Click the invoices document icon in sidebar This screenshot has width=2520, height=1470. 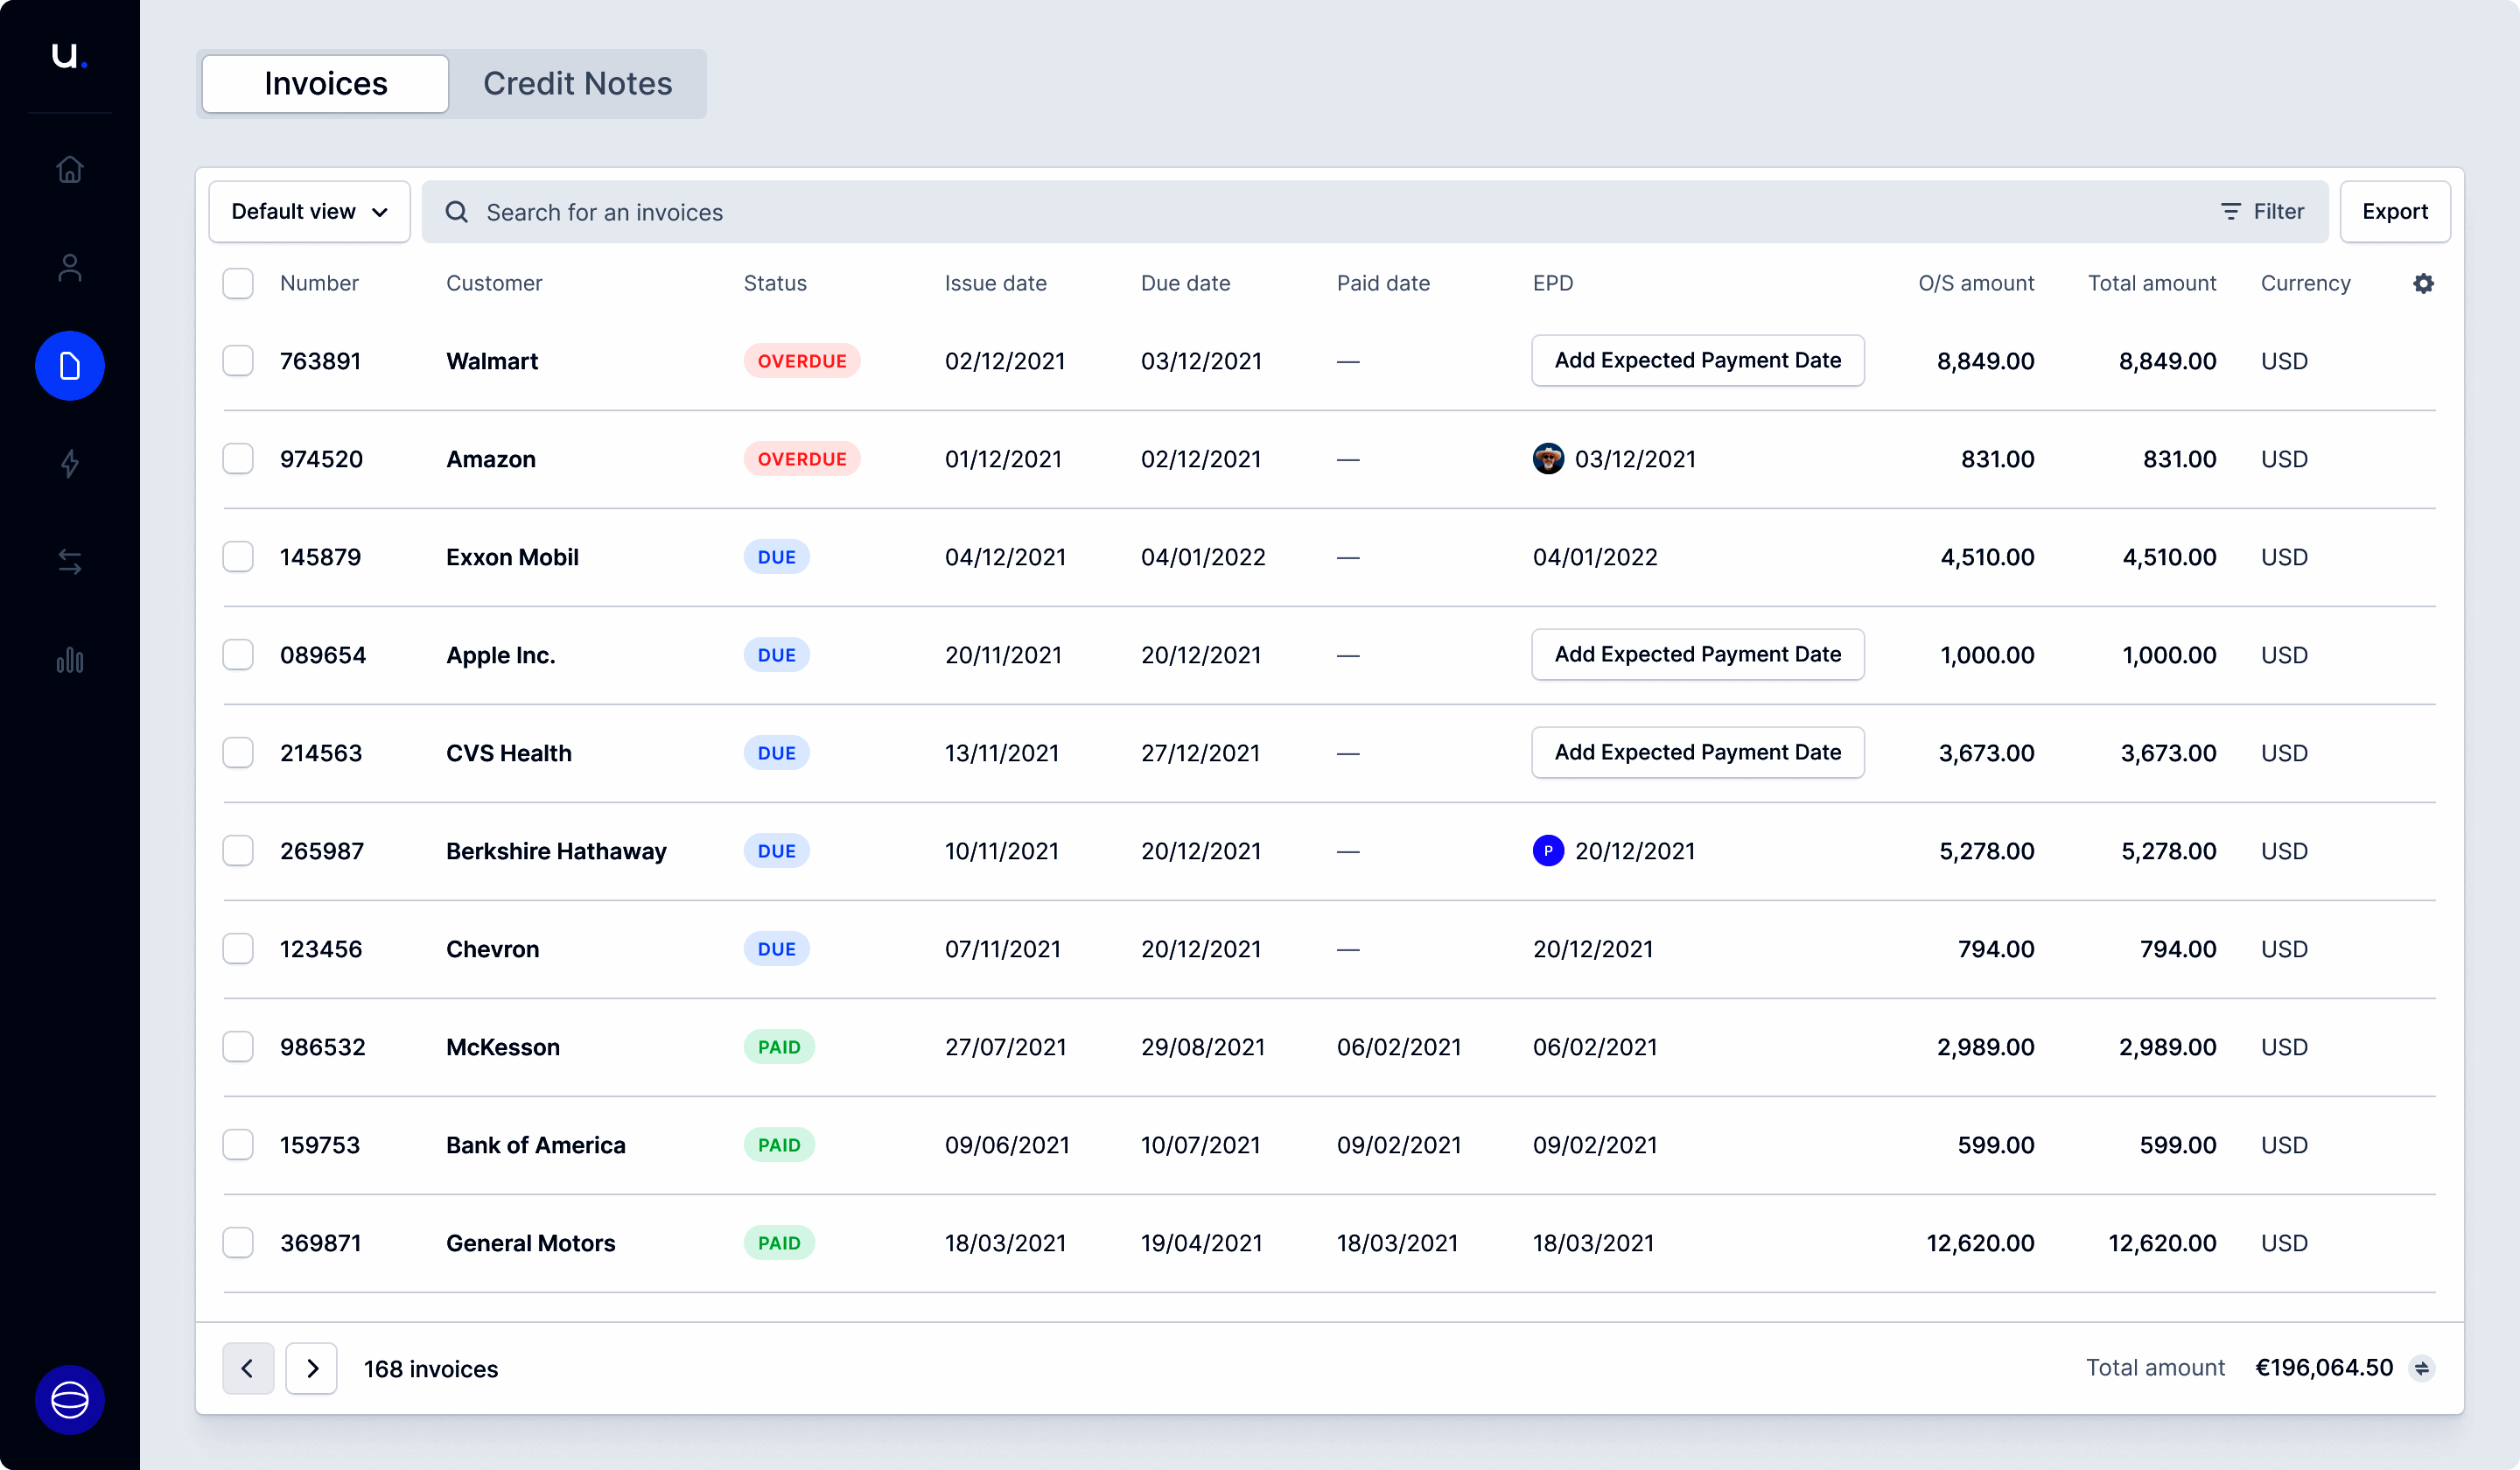click(x=70, y=366)
